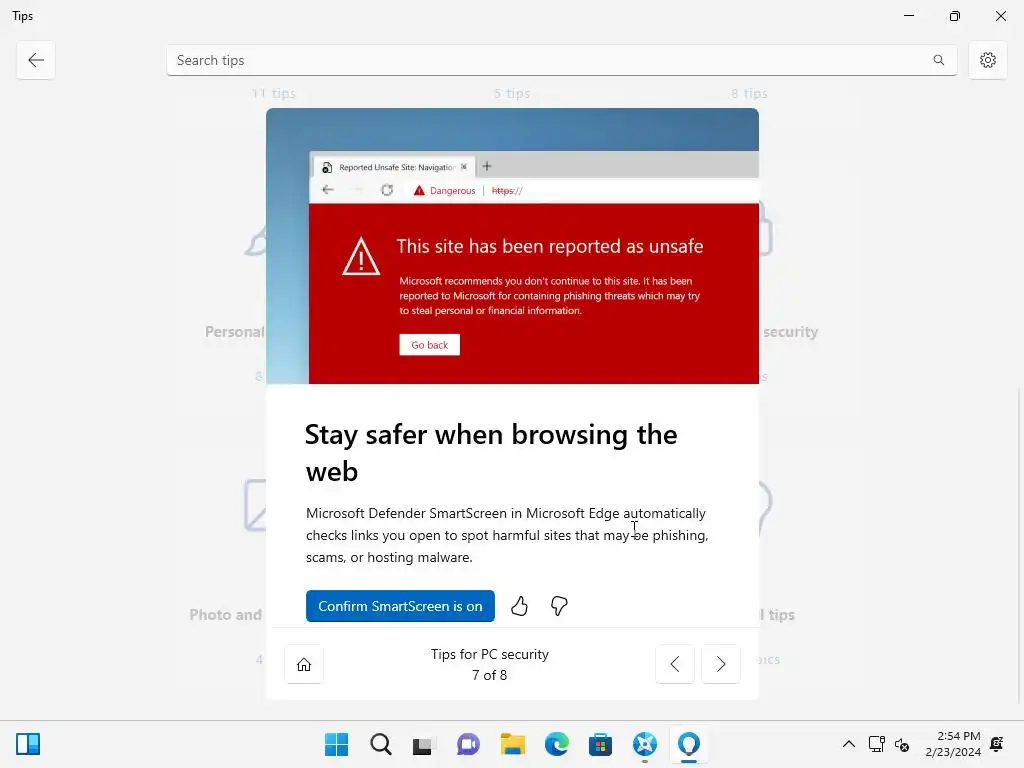Open the clock and date flyout
Image resolution: width=1024 pixels, height=768 pixels.
click(x=953, y=744)
